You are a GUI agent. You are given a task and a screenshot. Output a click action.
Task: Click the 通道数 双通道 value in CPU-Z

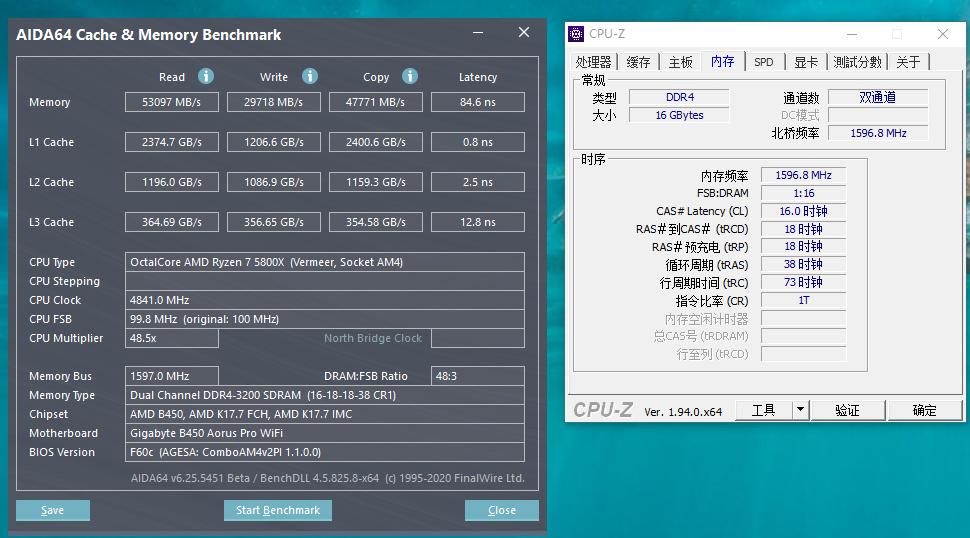878,97
